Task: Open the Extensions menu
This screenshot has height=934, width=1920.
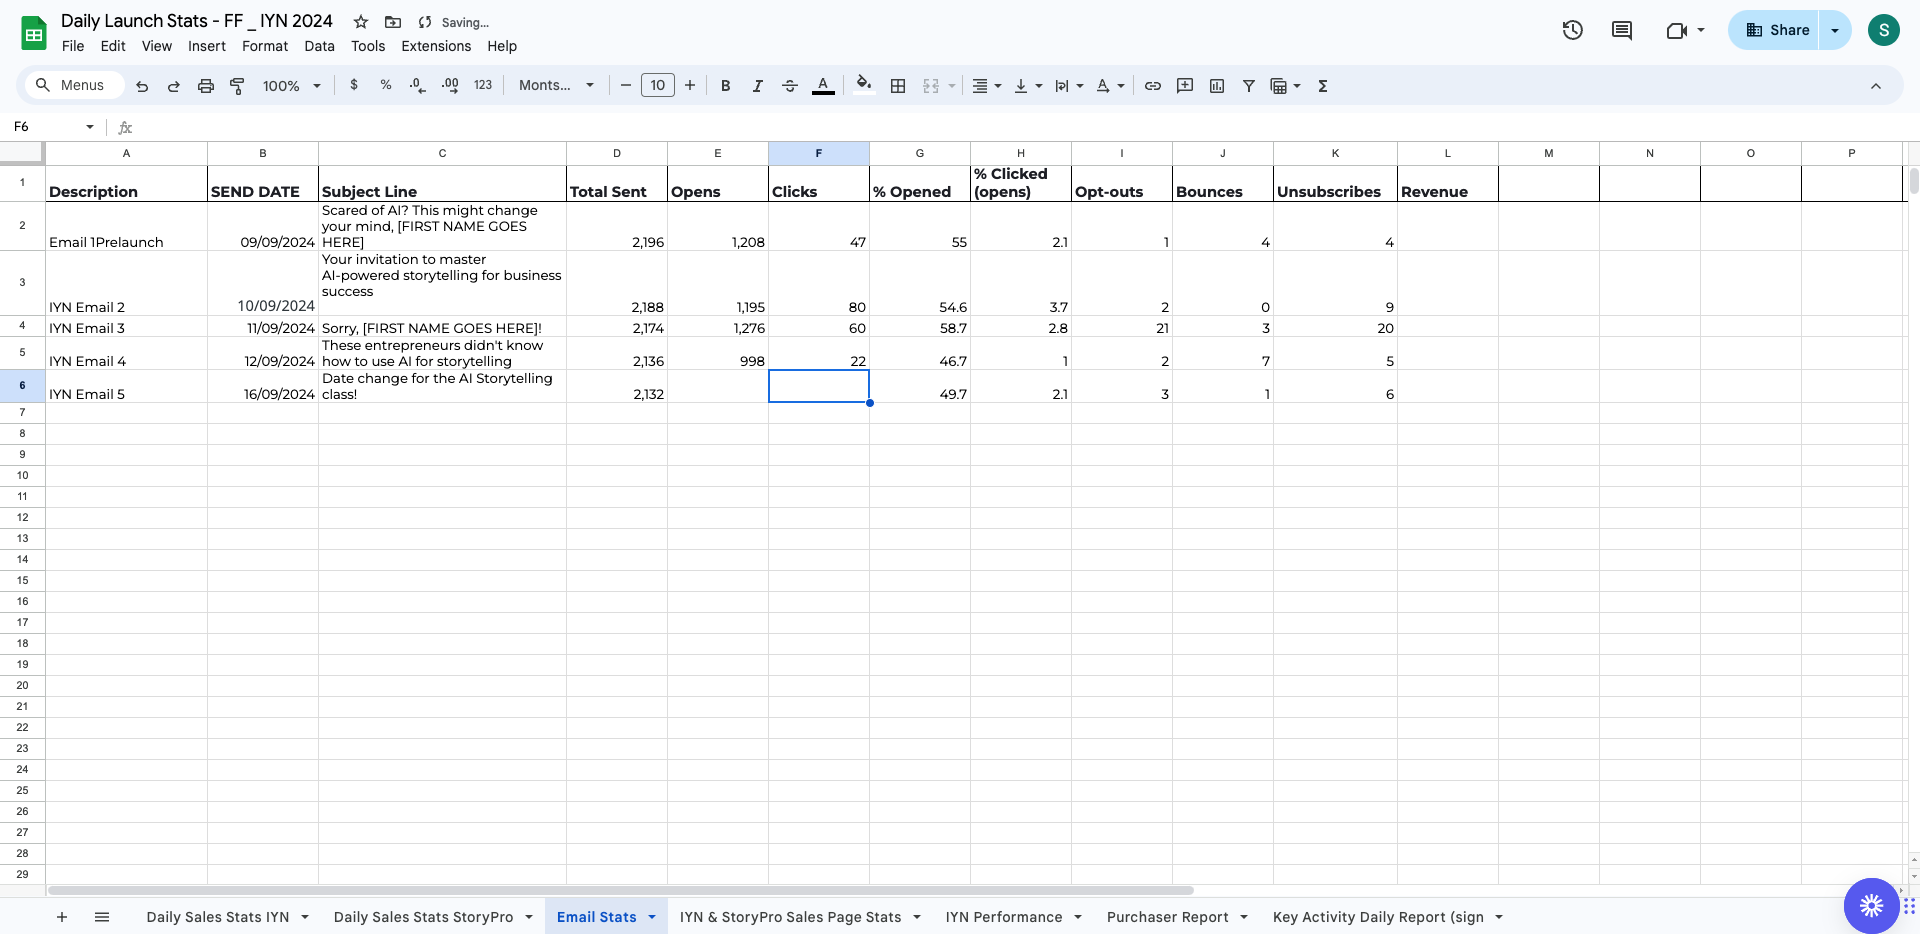Action: pyautogui.click(x=435, y=46)
